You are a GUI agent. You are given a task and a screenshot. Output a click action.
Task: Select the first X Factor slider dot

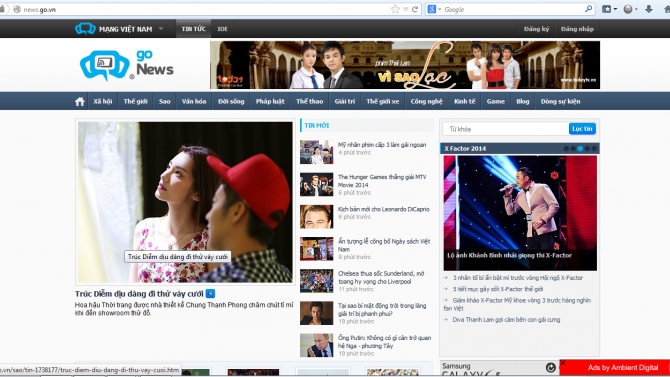[566, 148]
